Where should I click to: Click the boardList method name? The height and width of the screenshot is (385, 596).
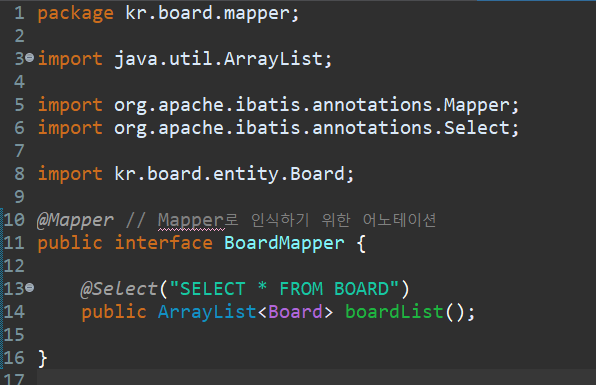394,312
